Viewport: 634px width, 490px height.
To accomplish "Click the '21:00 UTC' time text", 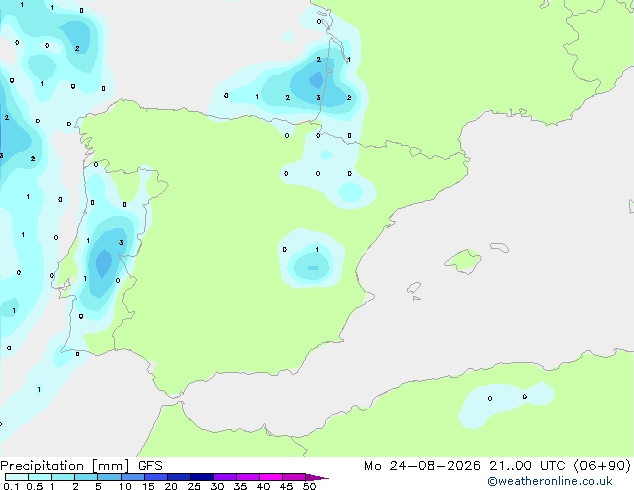I will (527, 466).
